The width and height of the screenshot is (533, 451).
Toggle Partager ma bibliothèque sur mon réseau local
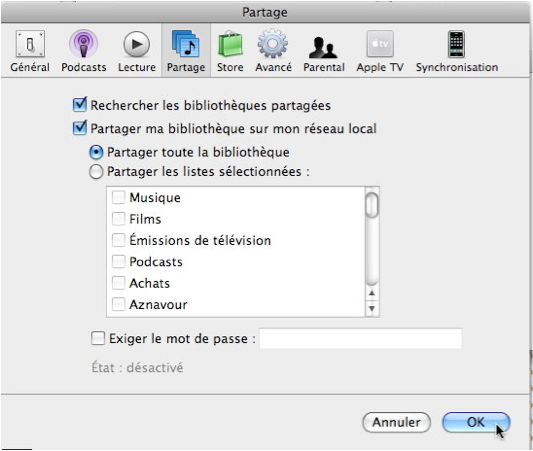[x=80, y=128]
